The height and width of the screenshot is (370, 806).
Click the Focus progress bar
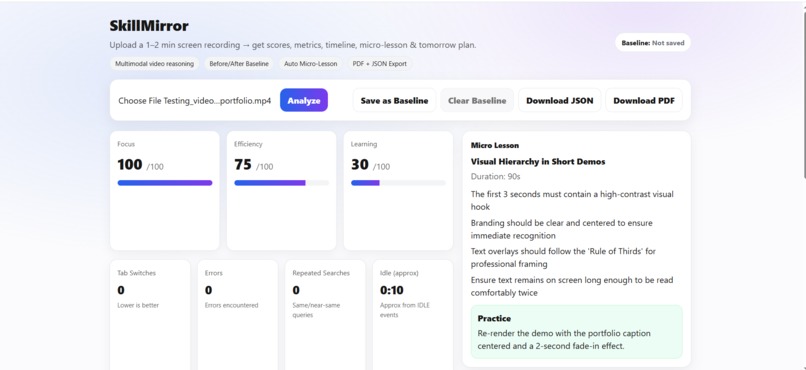coord(164,182)
